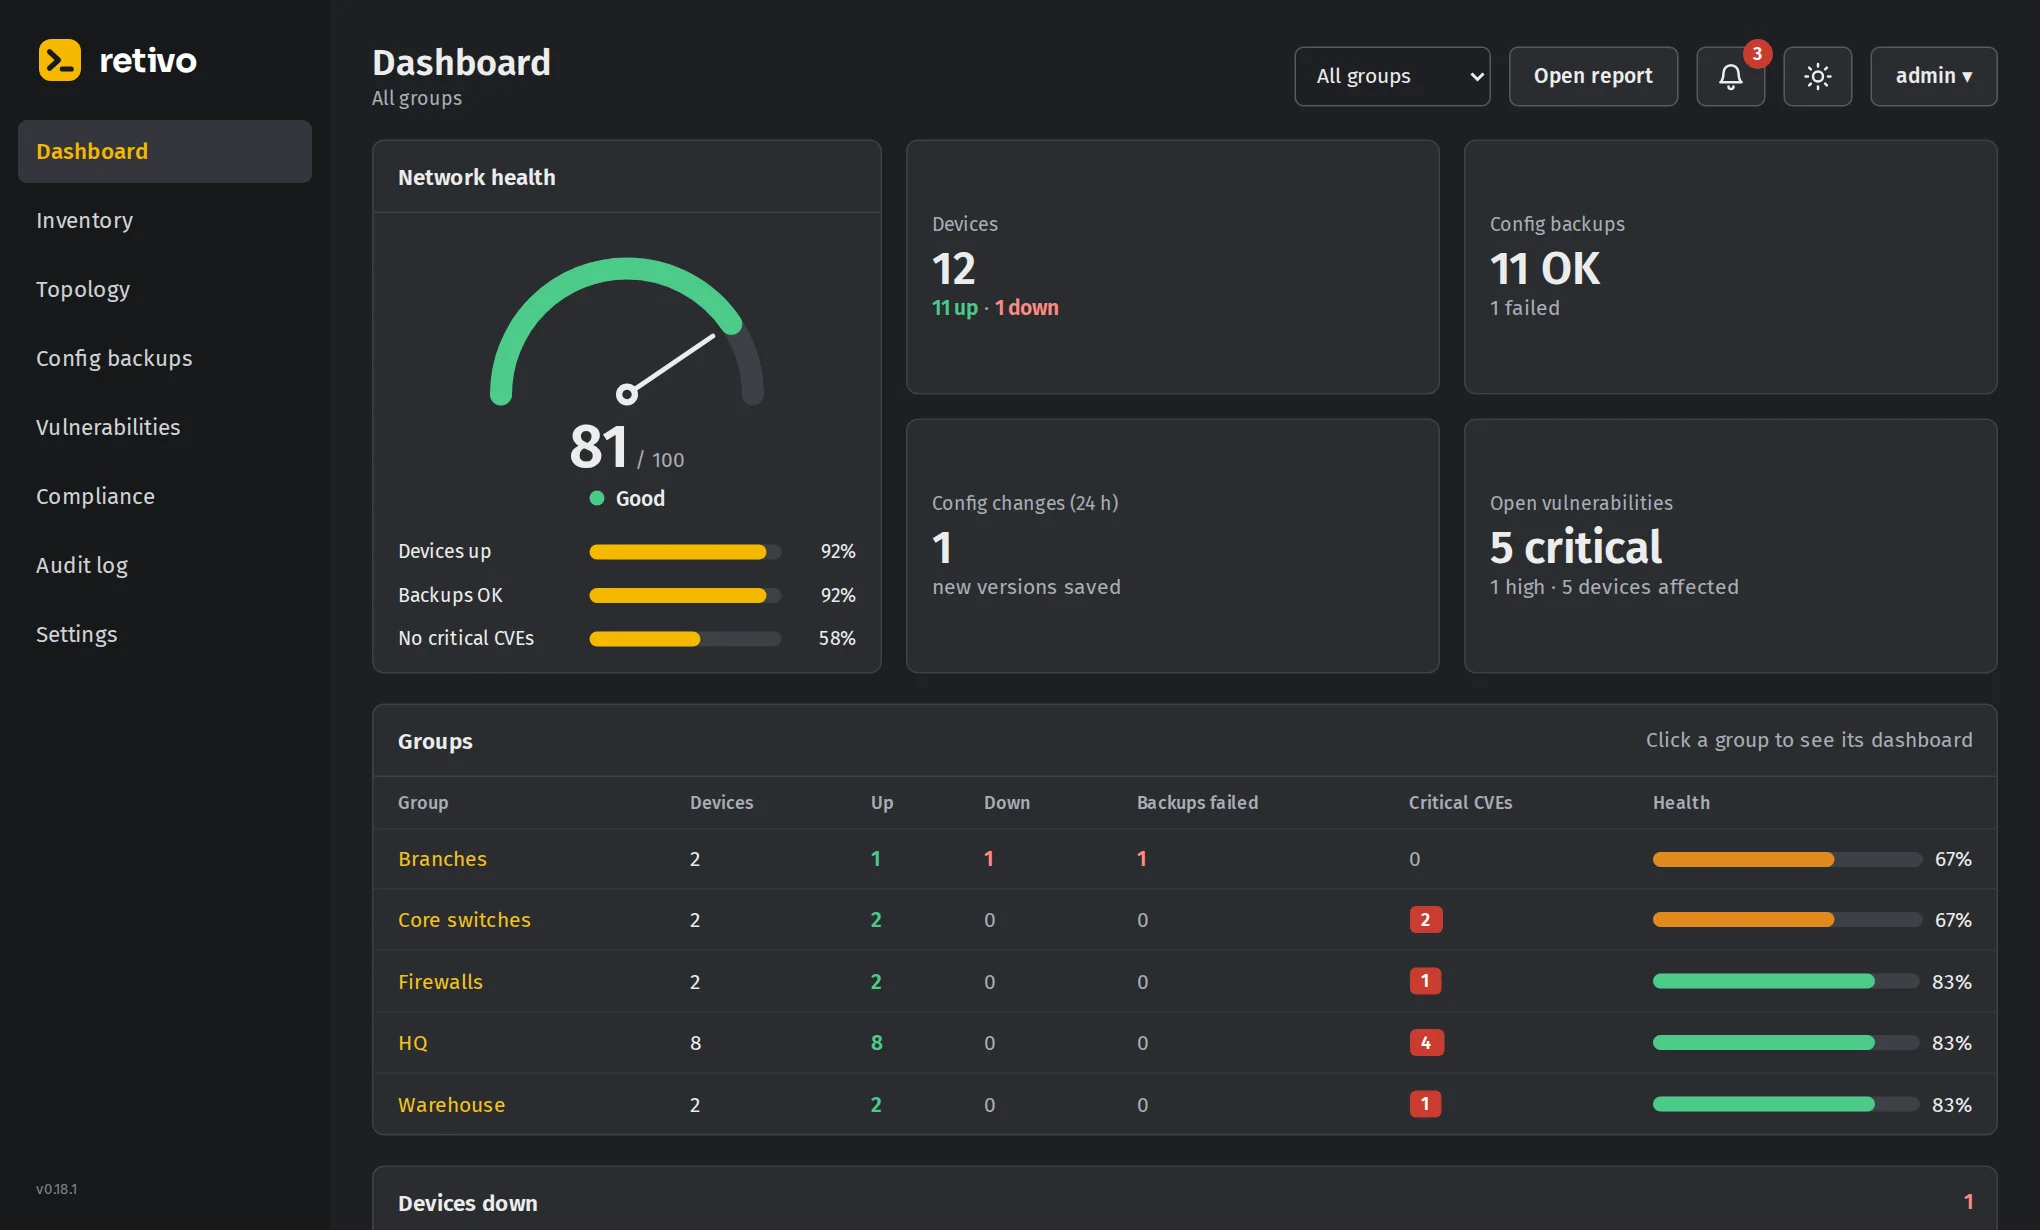
Task: Click Branches health bar at 67%
Action: pyautogui.click(x=1787, y=859)
